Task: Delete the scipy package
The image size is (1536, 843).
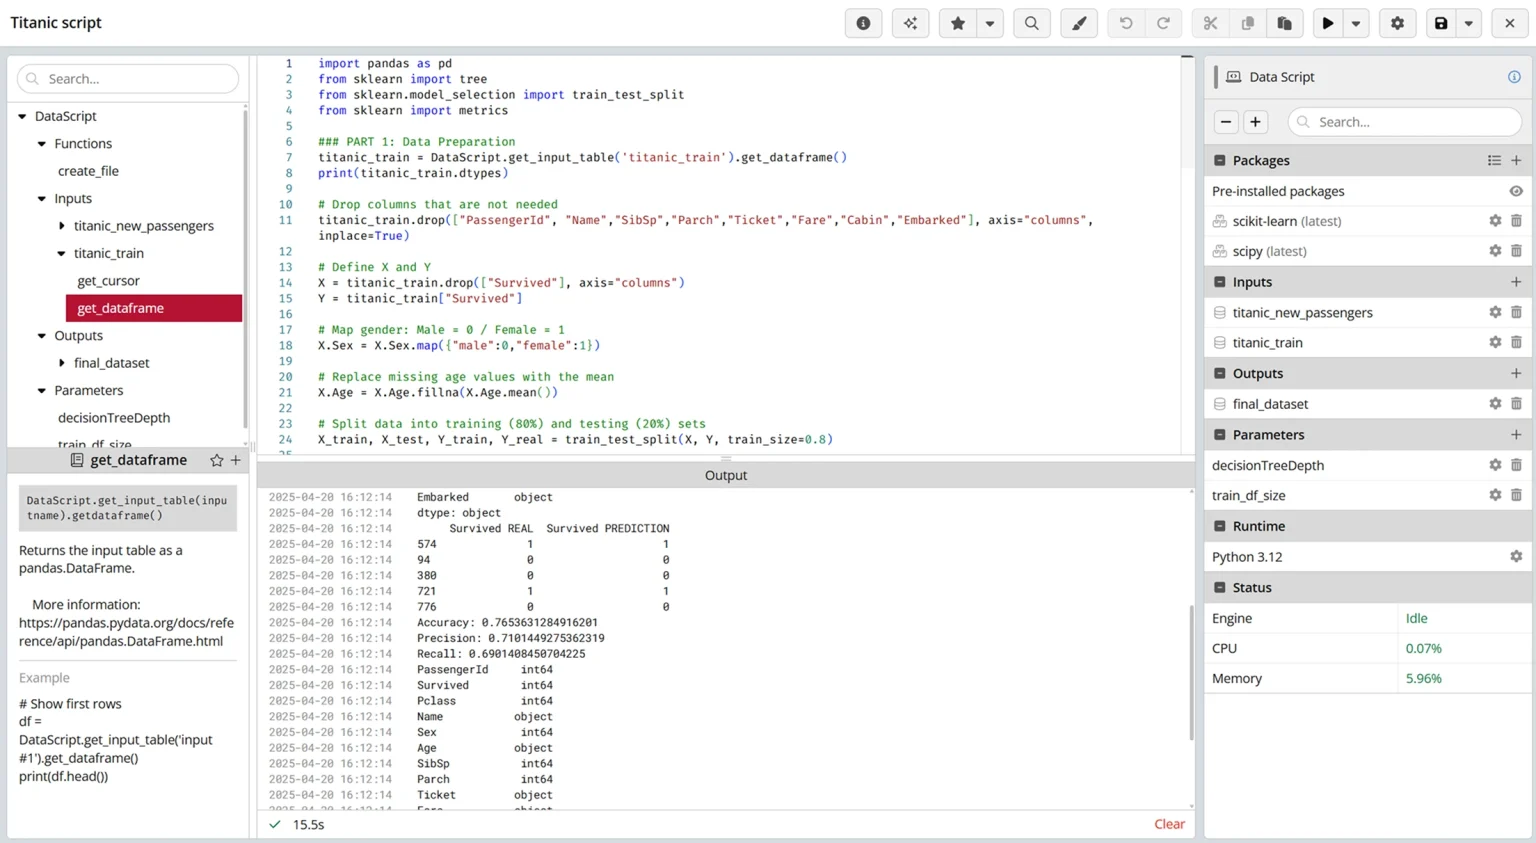Action: click(1516, 251)
